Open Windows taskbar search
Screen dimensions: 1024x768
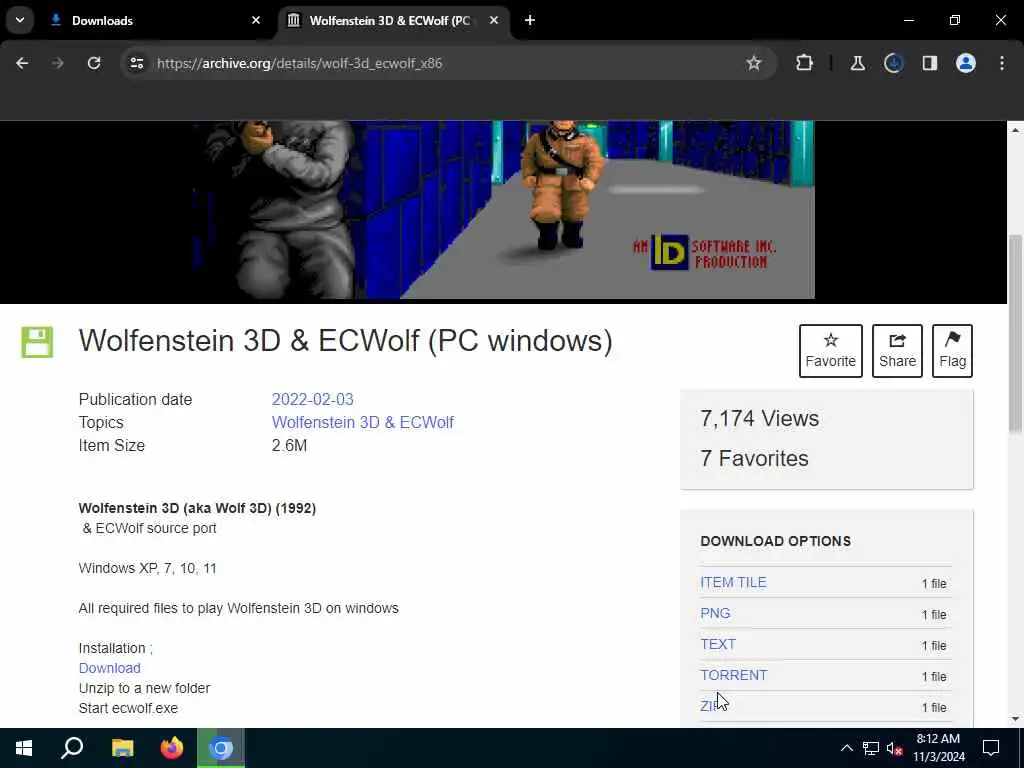72,748
